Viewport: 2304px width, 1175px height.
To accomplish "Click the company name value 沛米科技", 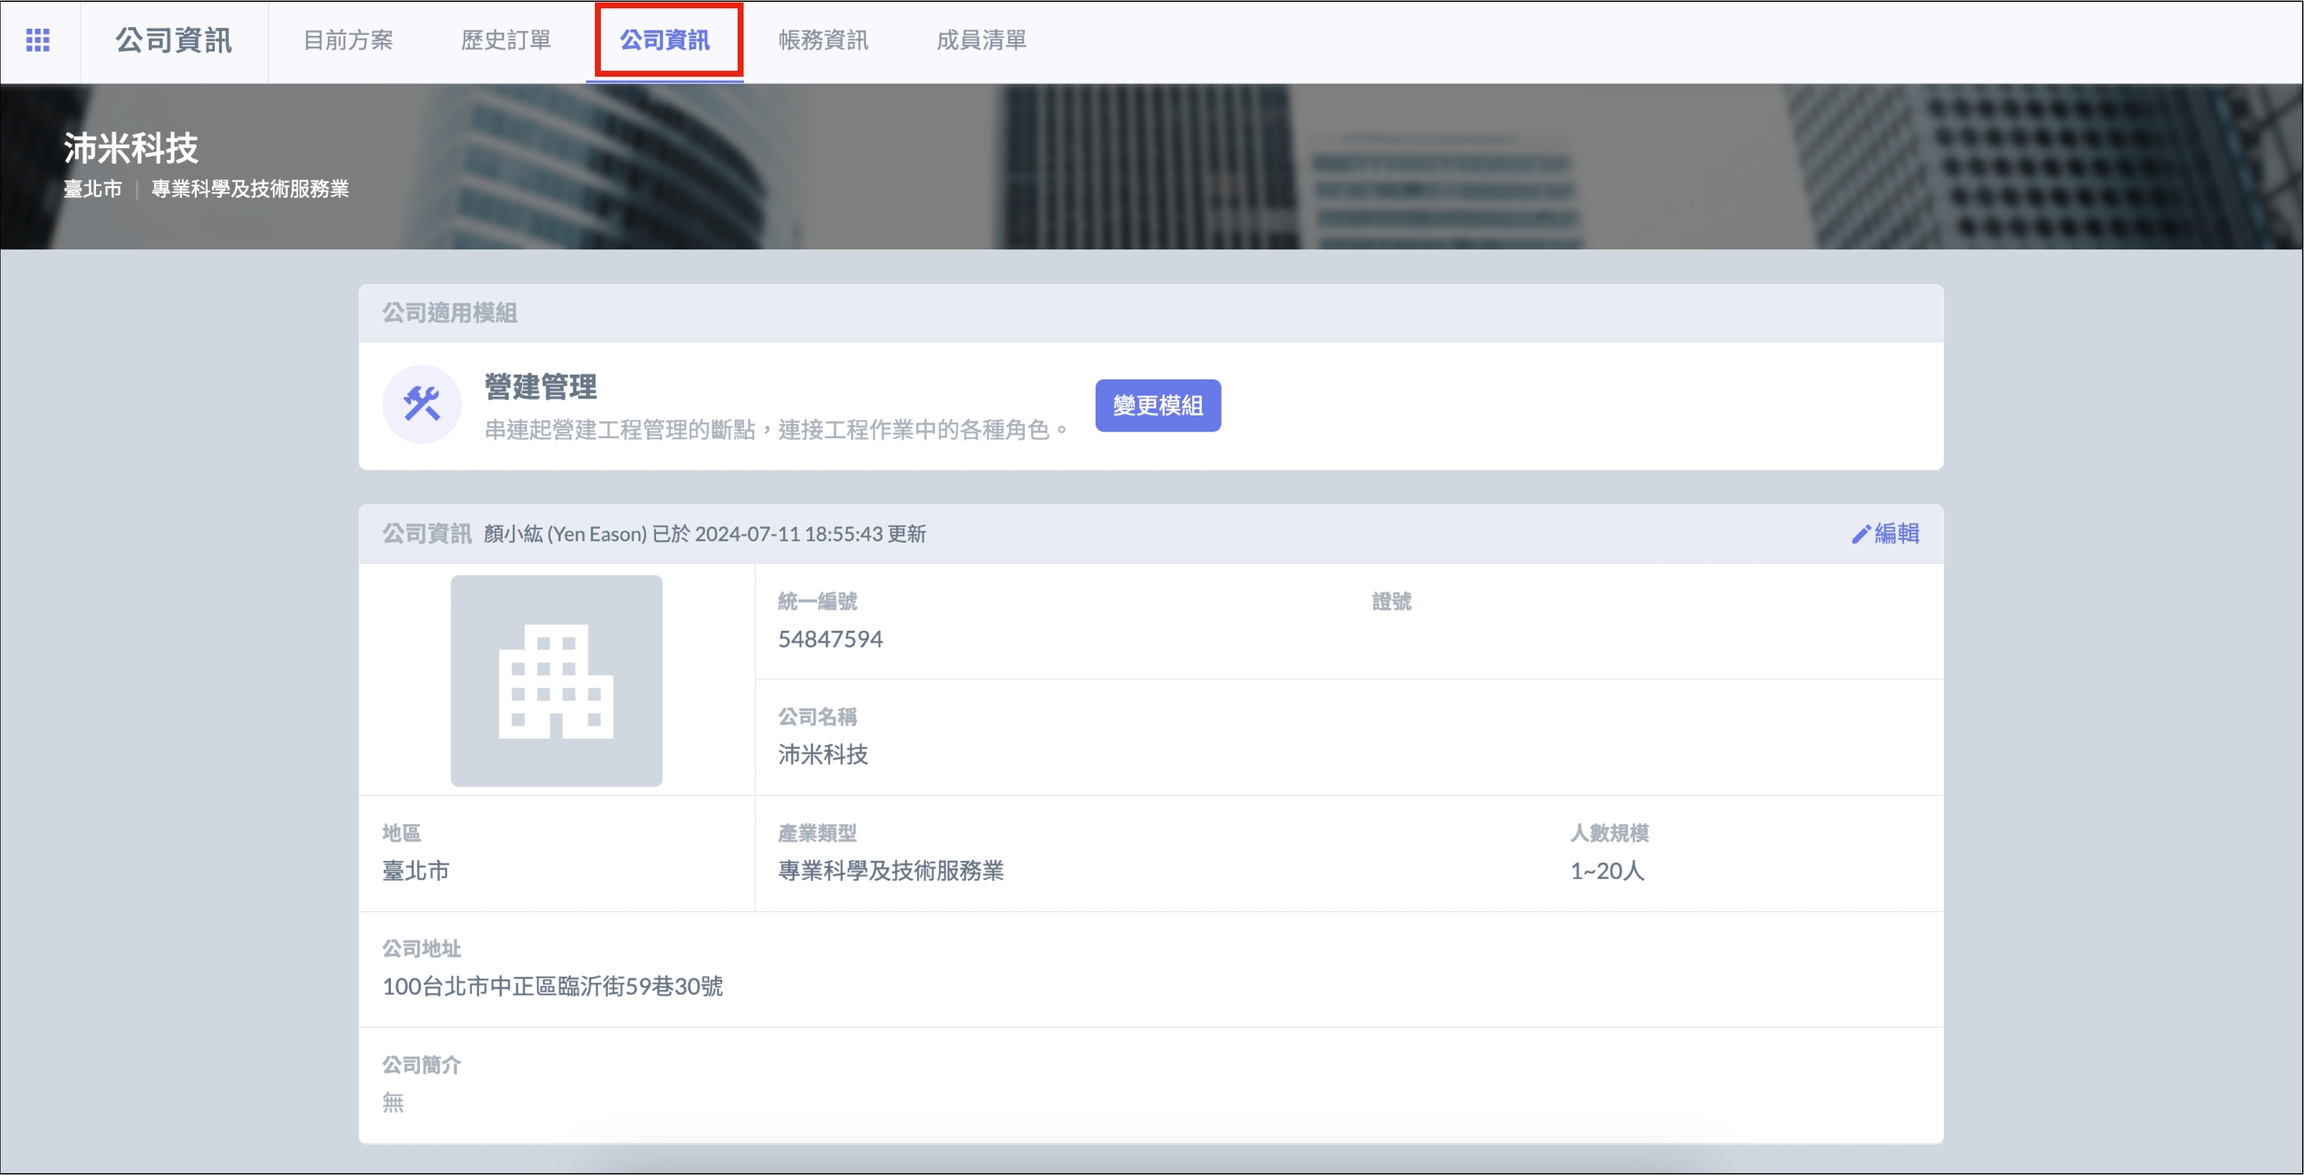I will (823, 755).
